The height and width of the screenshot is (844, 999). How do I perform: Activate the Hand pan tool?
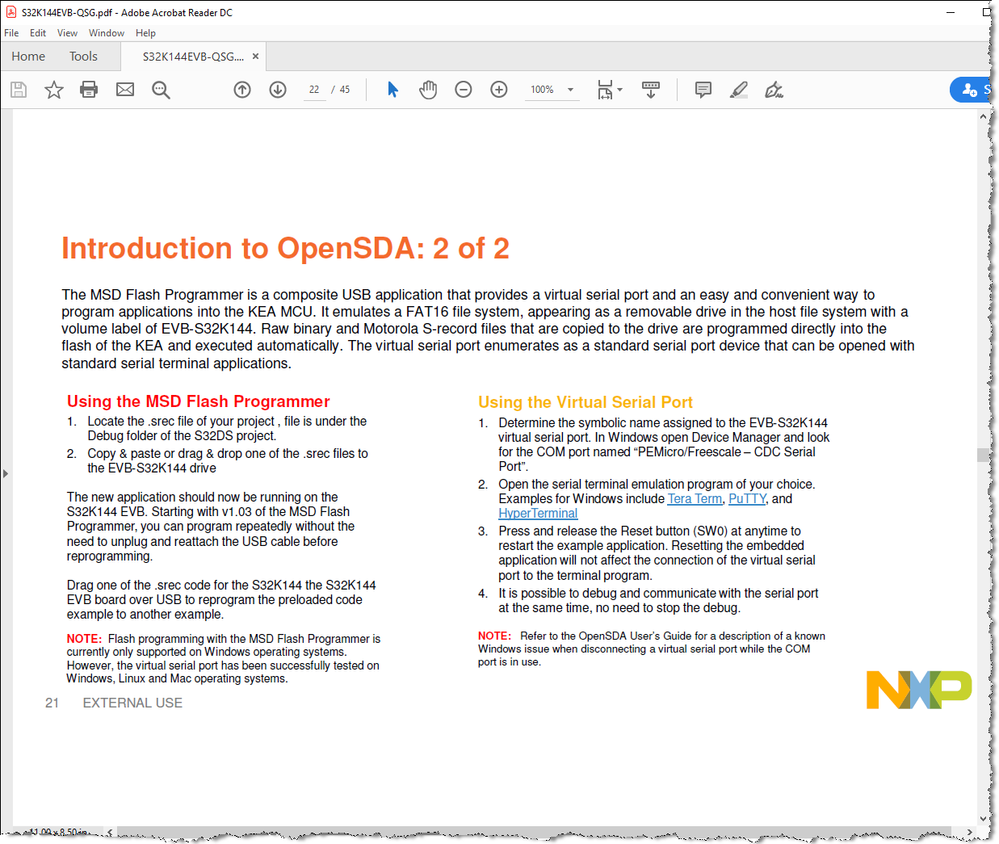pos(428,90)
